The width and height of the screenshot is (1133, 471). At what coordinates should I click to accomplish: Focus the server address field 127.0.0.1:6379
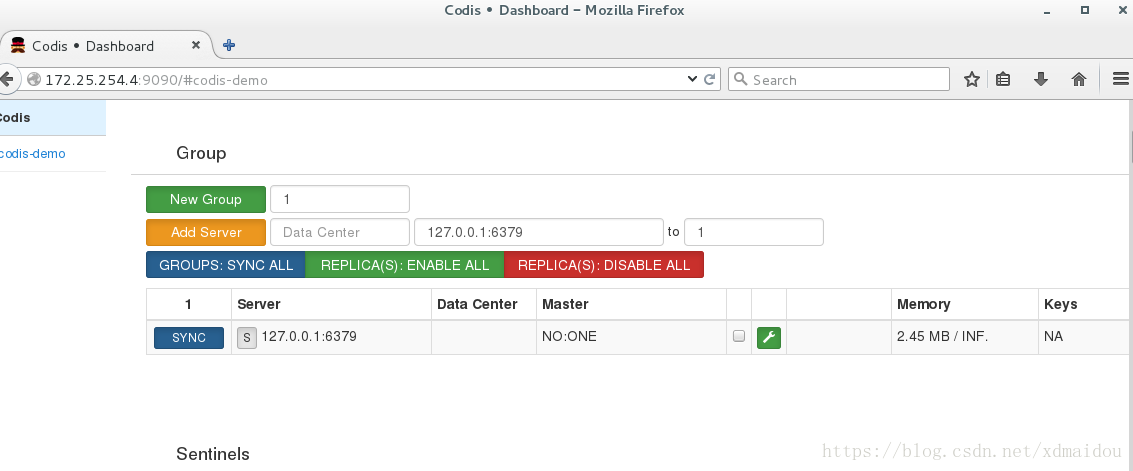[538, 233]
